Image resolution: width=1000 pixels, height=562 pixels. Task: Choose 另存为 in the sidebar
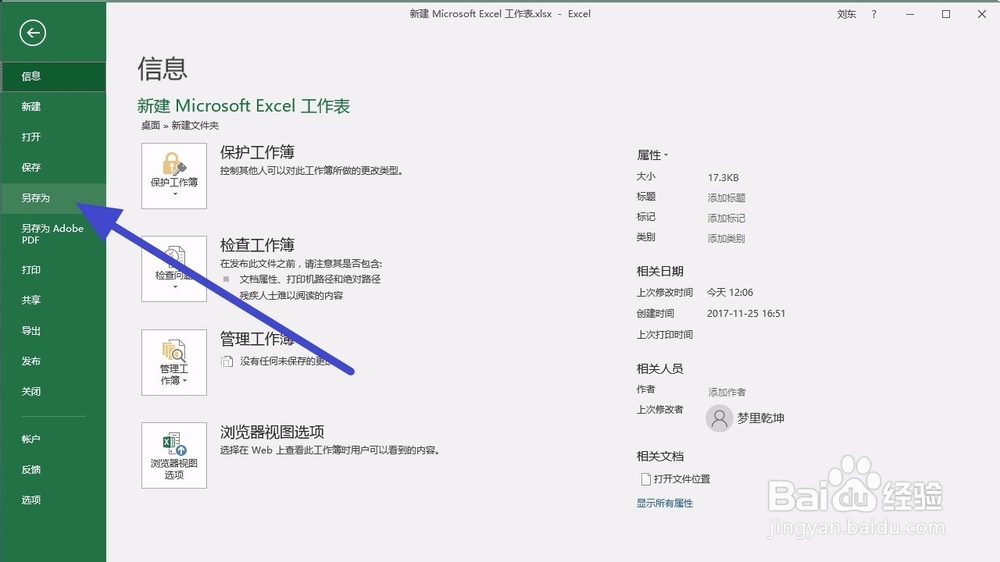(x=53, y=198)
